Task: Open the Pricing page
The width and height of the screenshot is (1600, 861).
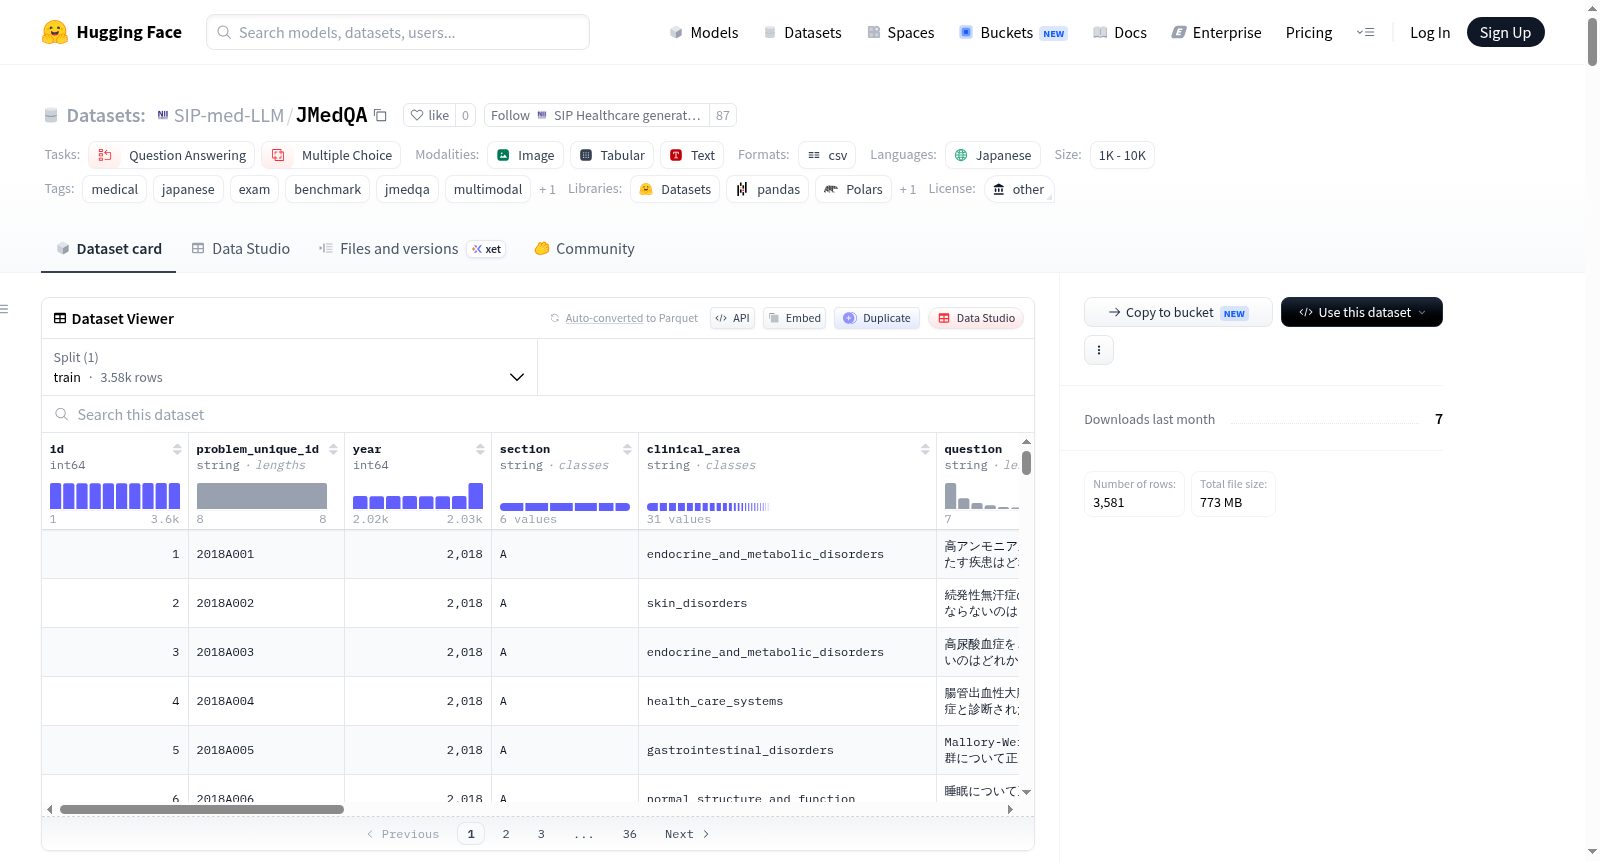Action: (x=1309, y=32)
